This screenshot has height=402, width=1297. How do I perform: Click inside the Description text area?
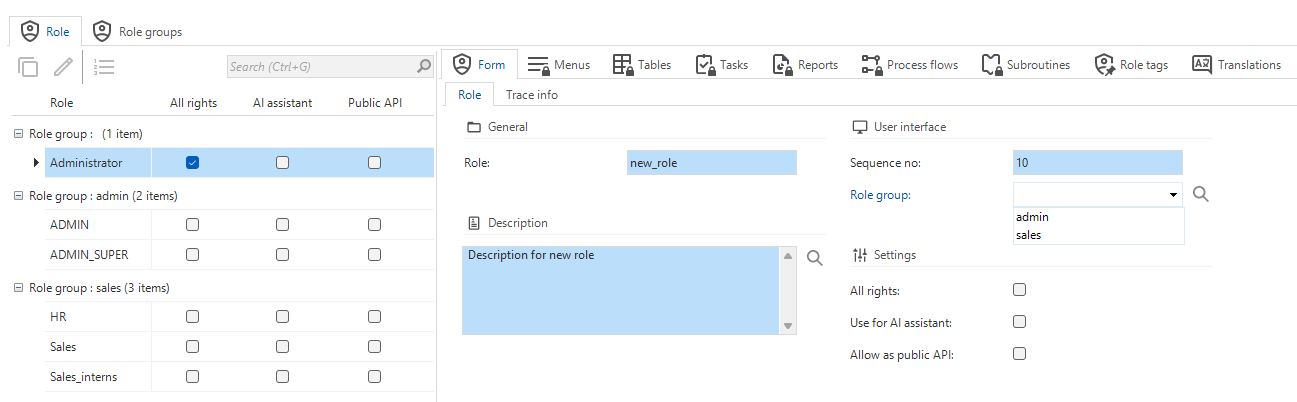pyautogui.click(x=620, y=290)
